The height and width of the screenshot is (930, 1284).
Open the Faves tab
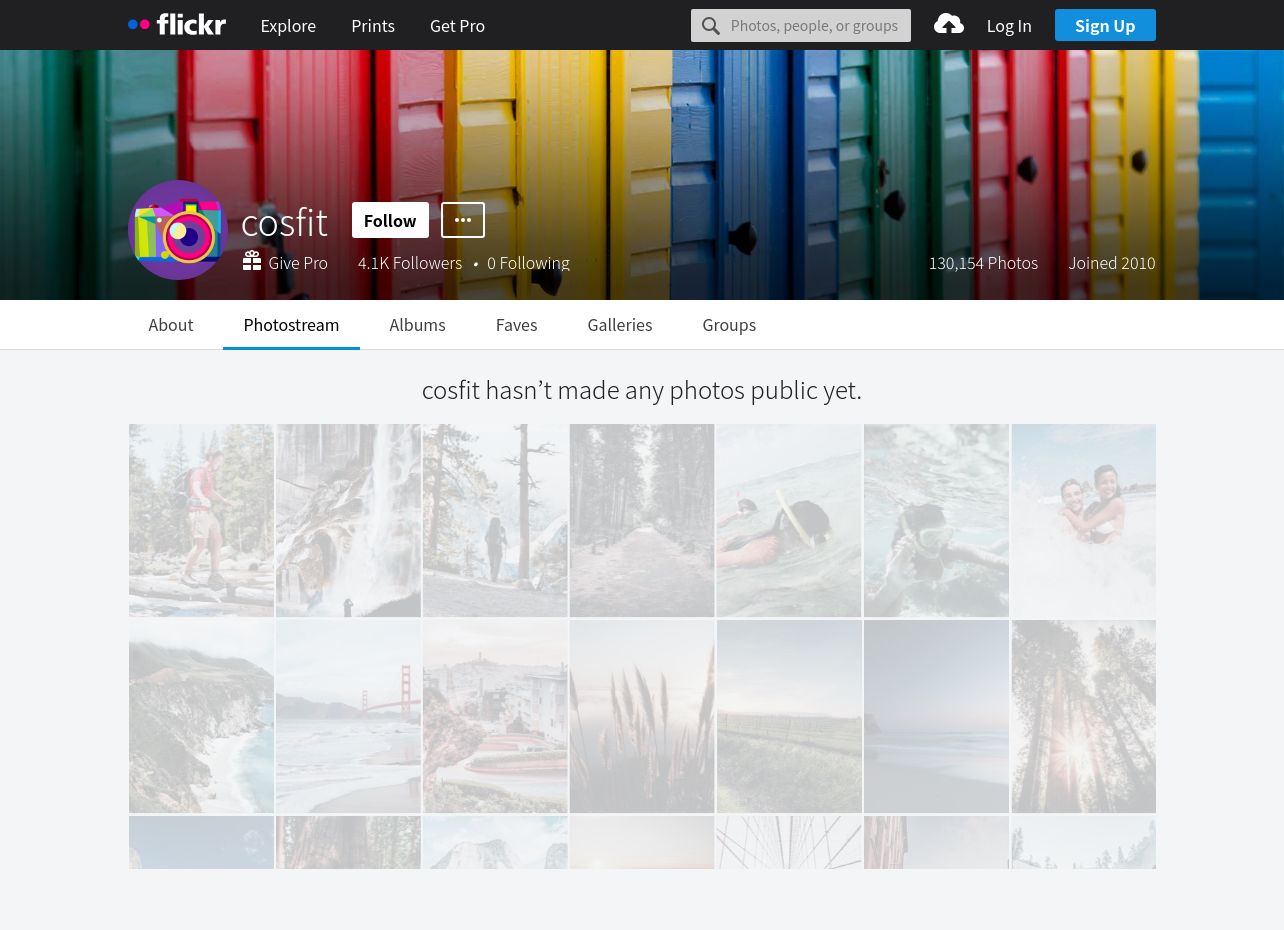click(516, 325)
